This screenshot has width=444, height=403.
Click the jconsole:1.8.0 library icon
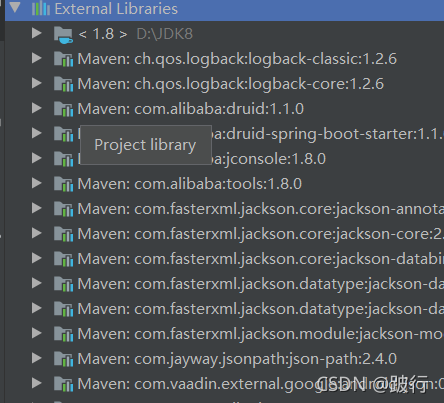[63, 159]
